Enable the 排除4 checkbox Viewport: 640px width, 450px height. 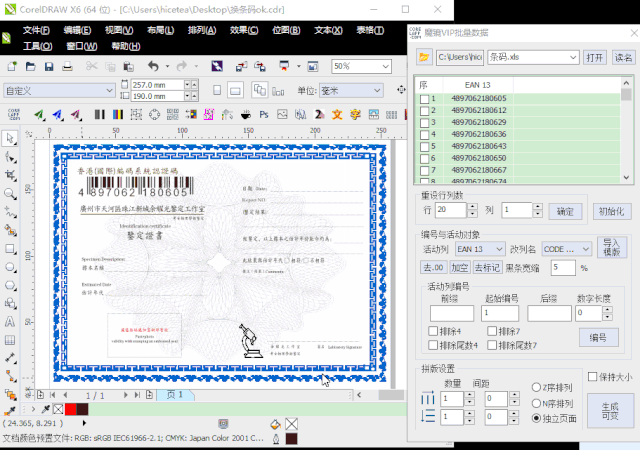pos(433,331)
